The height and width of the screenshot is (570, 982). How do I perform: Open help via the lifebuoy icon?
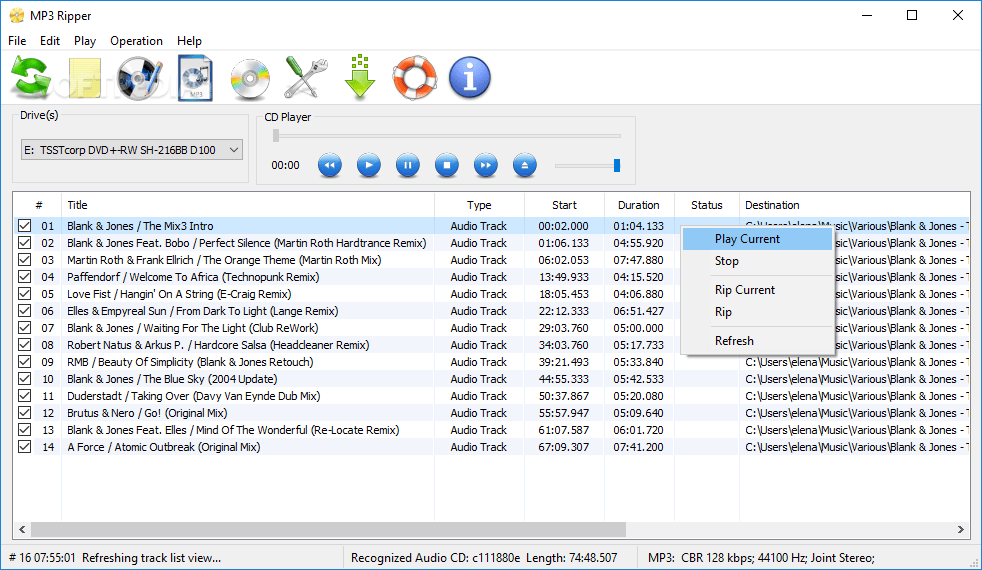(415, 78)
